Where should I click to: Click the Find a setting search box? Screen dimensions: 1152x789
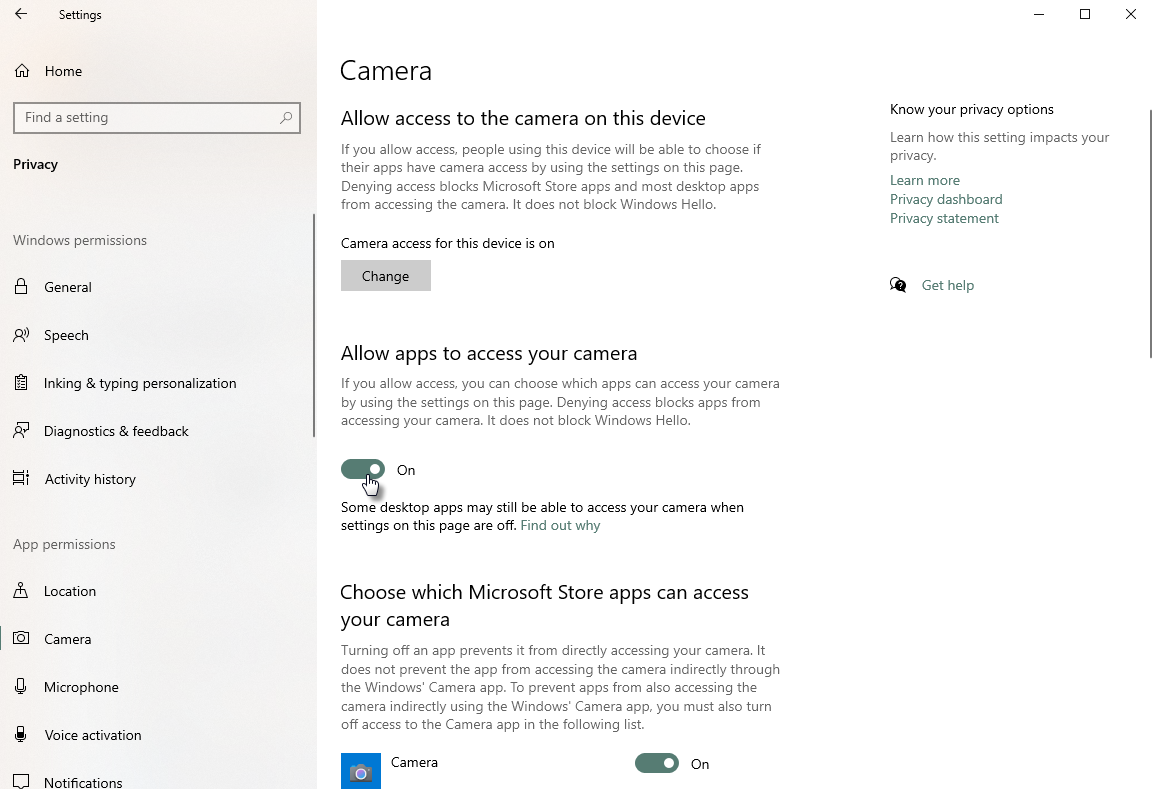coord(156,118)
